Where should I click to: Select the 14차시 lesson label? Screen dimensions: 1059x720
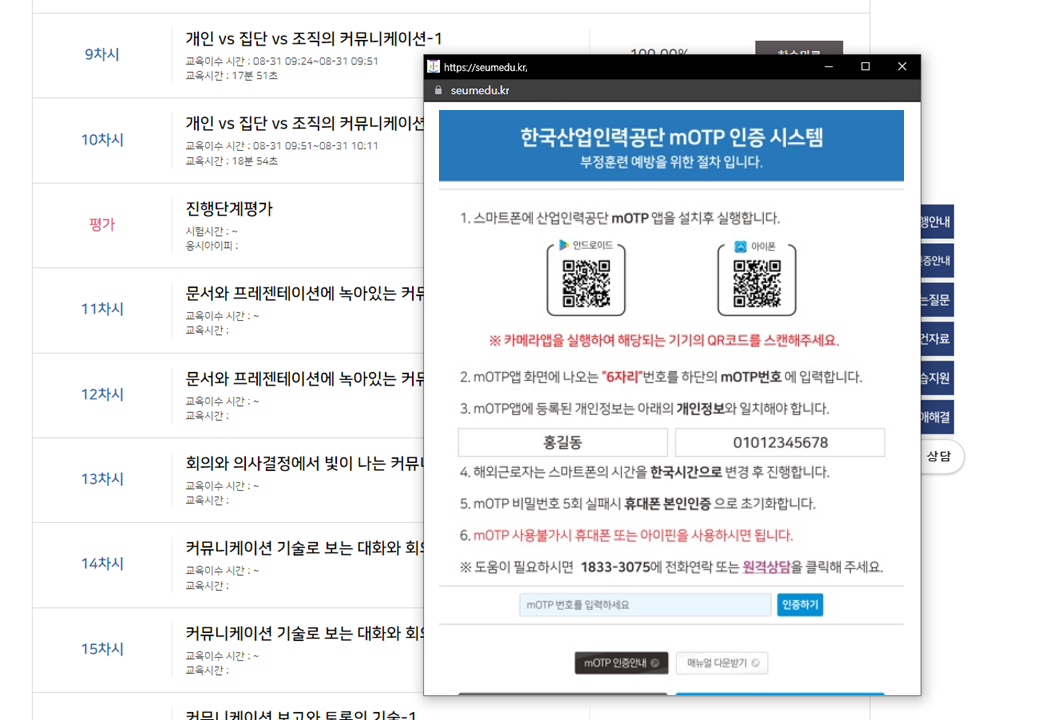[102, 563]
